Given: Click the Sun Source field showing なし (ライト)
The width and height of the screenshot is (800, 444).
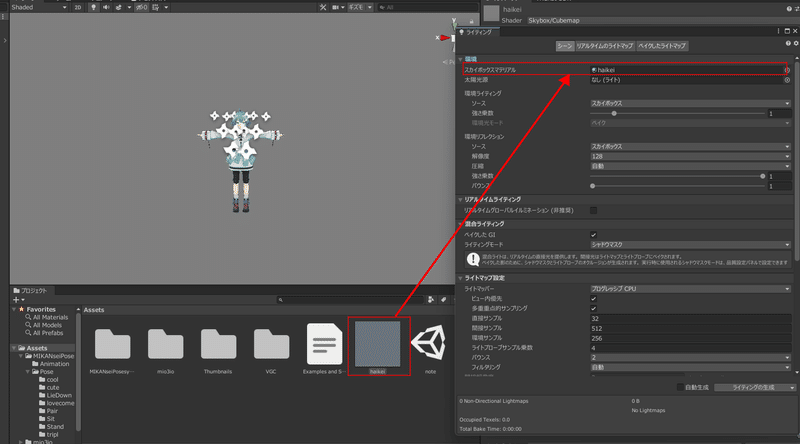Looking at the screenshot, I should coord(687,80).
